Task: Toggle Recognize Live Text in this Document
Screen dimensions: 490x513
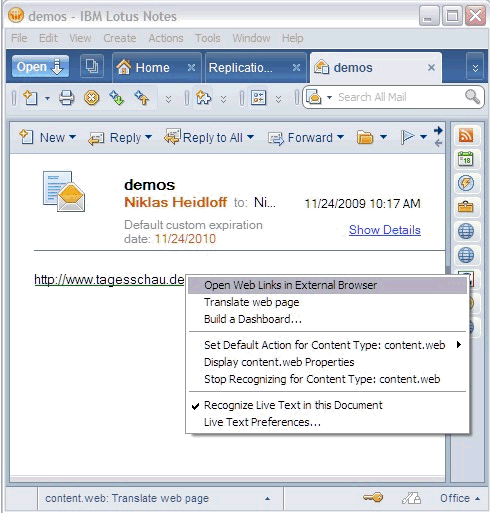Action: pyautogui.click(x=328, y=405)
